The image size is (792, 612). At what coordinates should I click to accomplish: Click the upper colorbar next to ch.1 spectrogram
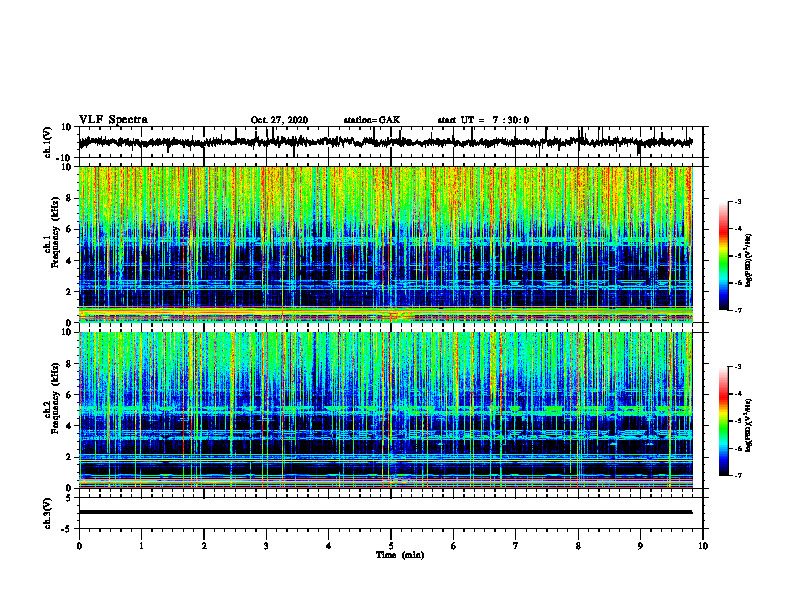pyautogui.click(x=724, y=256)
